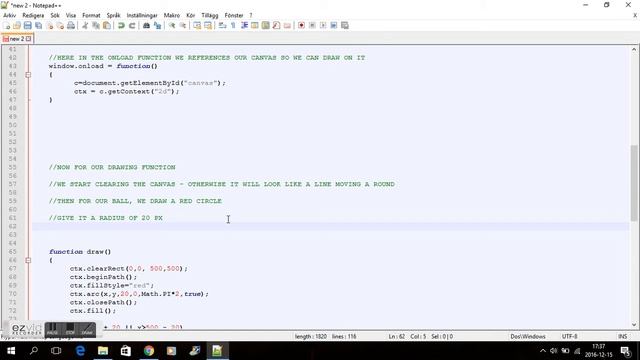Click the Paste clipboard icon
This screenshot has height=360, width=640.
tap(107, 25)
